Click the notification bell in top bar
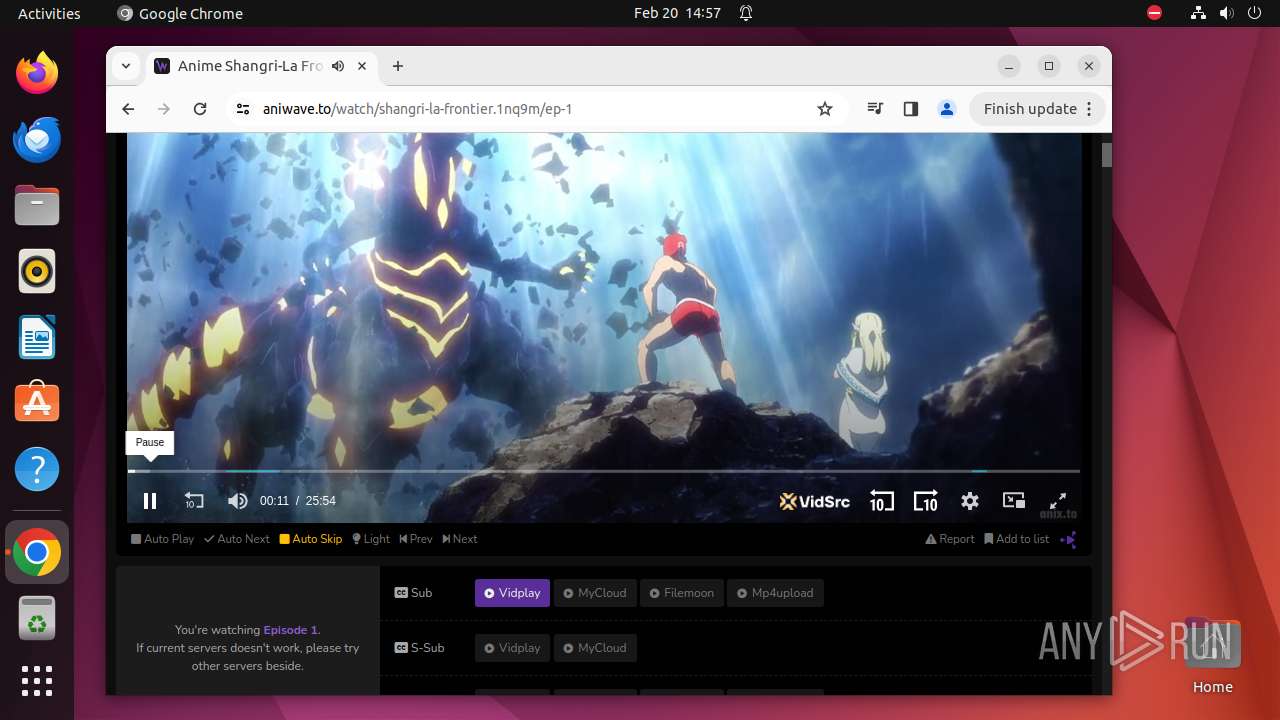The height and width of the screenshot is (720, 1280). pyautogui.click(x=746, y=13)
